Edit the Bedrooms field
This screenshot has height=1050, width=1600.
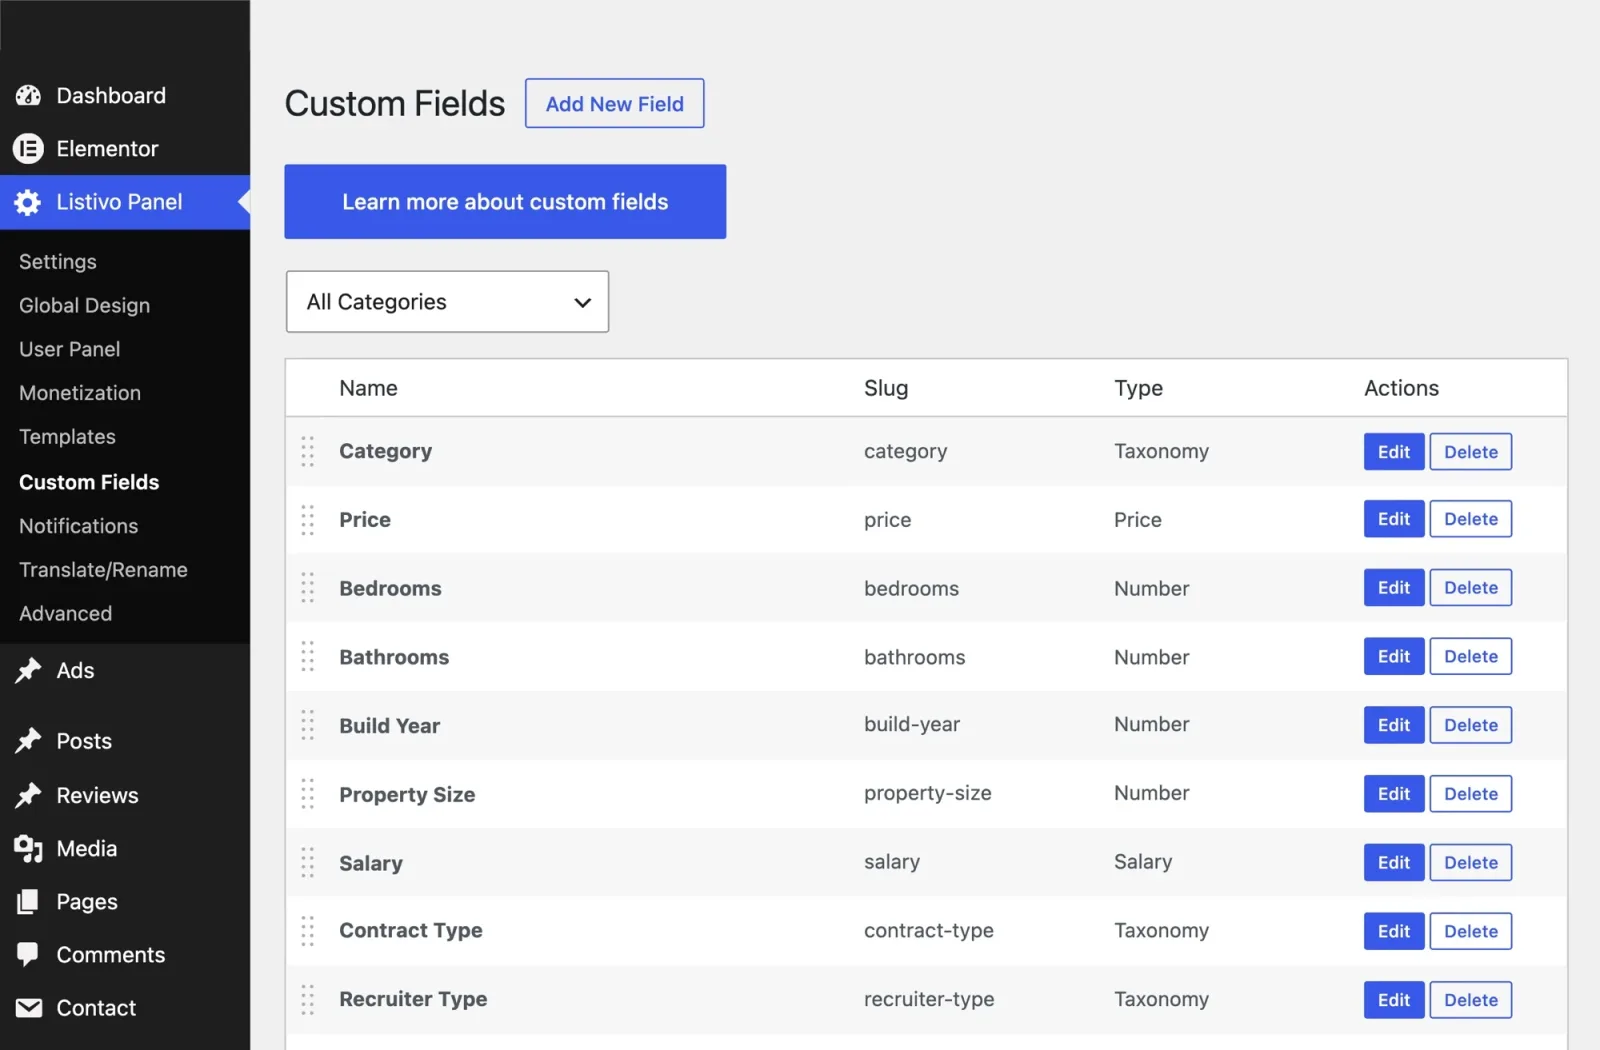tap(1394, 588)
